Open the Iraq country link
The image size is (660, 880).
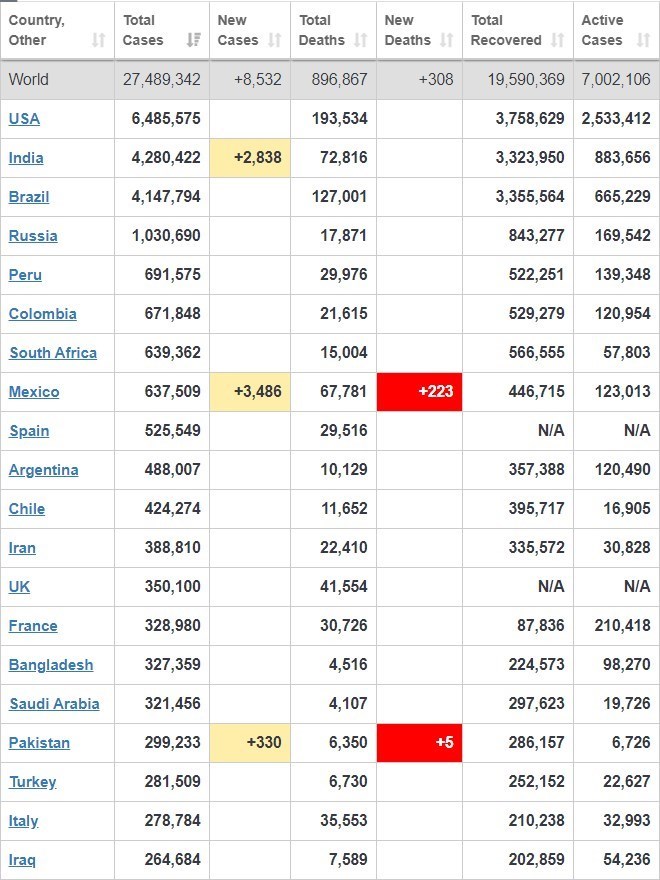point(22,860)
